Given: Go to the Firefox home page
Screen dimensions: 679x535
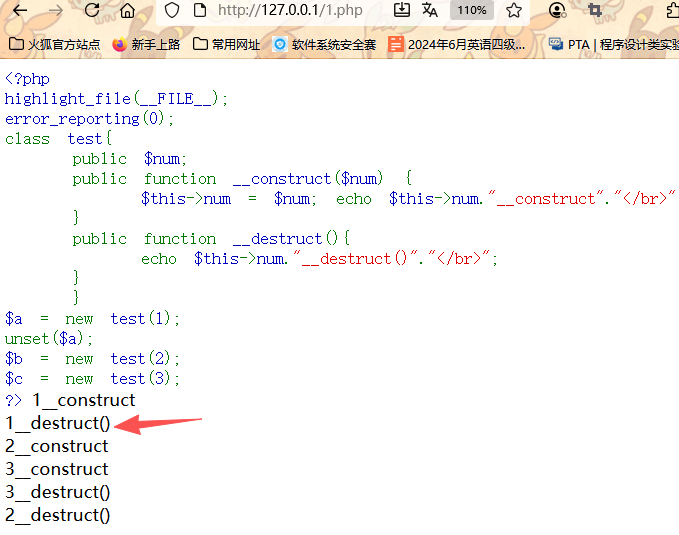Looking at the screenshot, I should coord(127,11).
